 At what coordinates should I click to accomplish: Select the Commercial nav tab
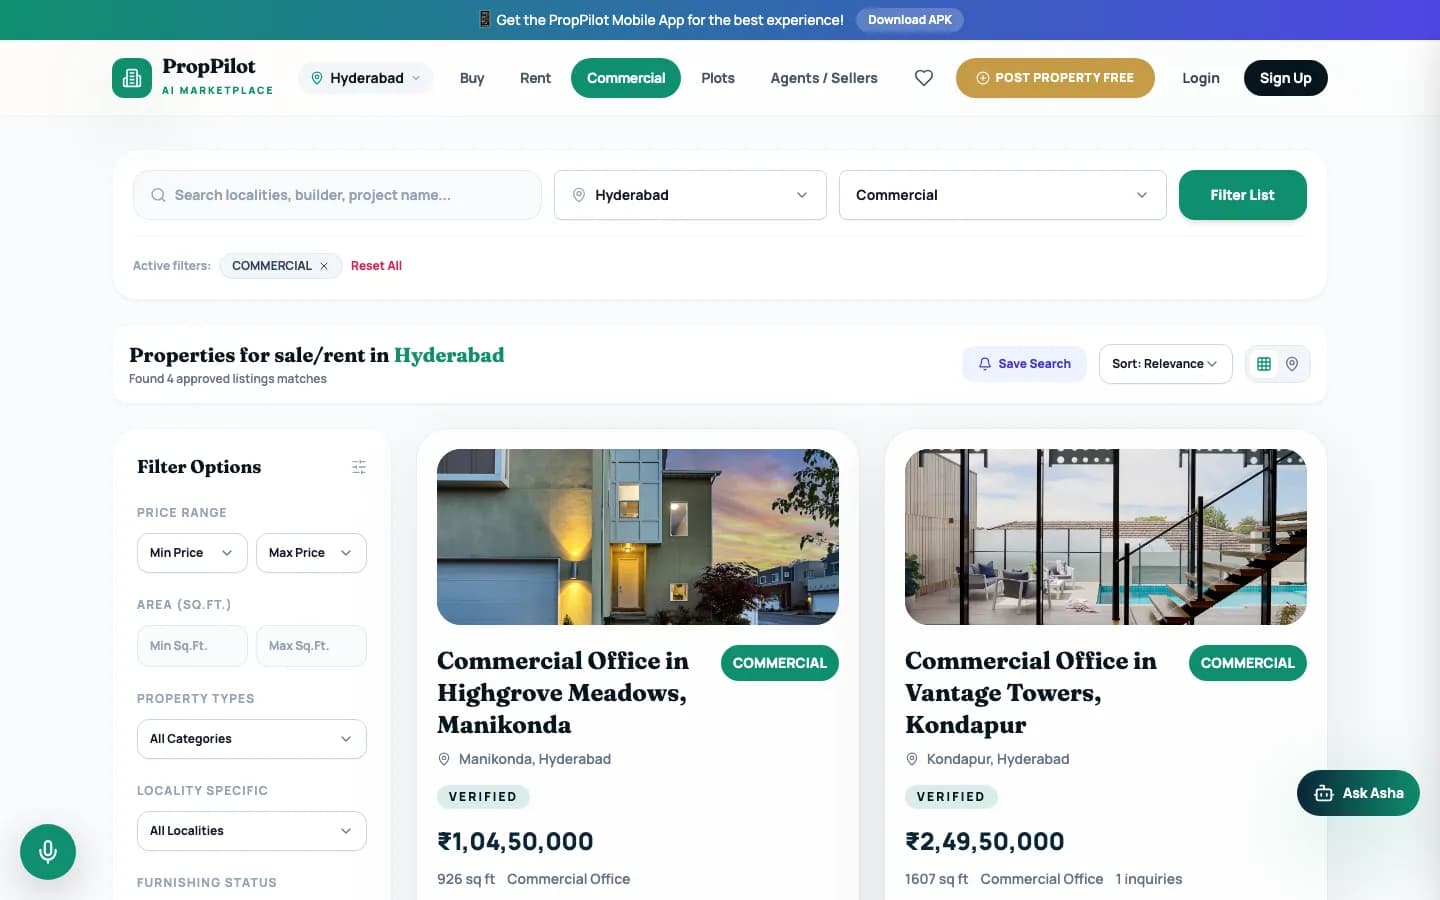coord(626,78)
